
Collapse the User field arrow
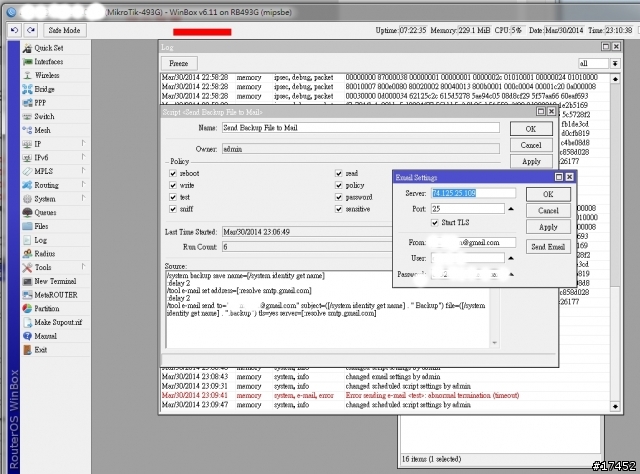511,258
